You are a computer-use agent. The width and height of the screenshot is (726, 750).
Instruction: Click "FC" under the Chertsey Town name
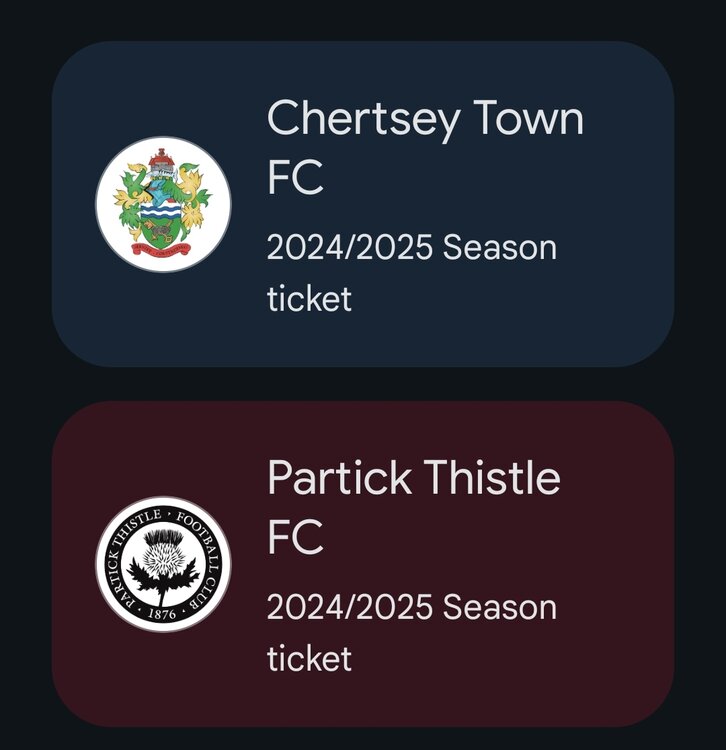point(295,177)
